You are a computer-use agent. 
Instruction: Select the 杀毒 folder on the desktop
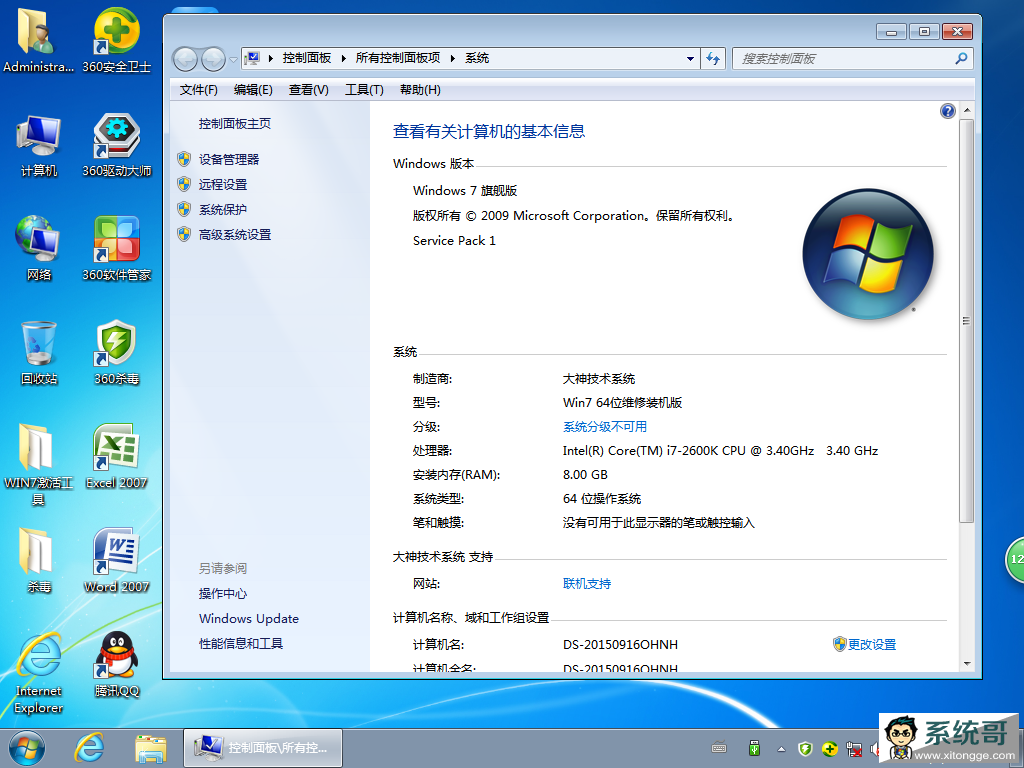39,560
